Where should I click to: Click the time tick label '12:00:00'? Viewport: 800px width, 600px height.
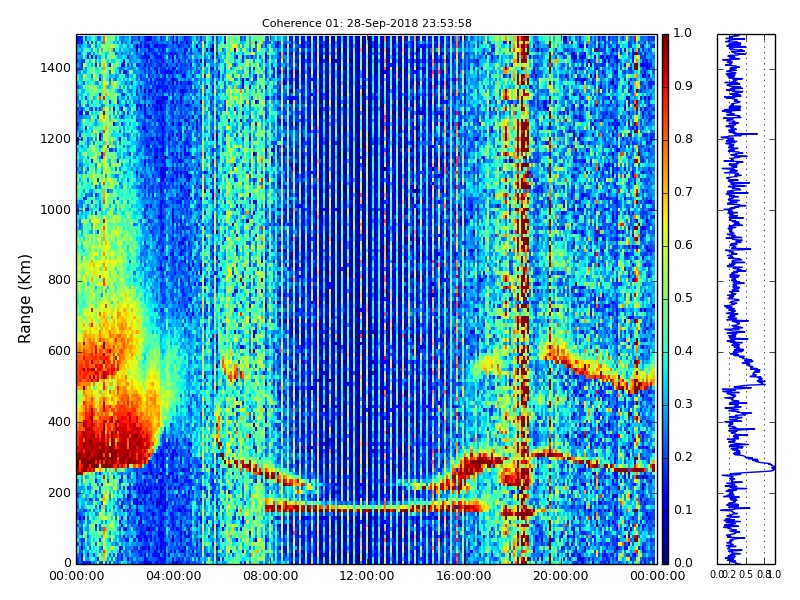[367, 576]
